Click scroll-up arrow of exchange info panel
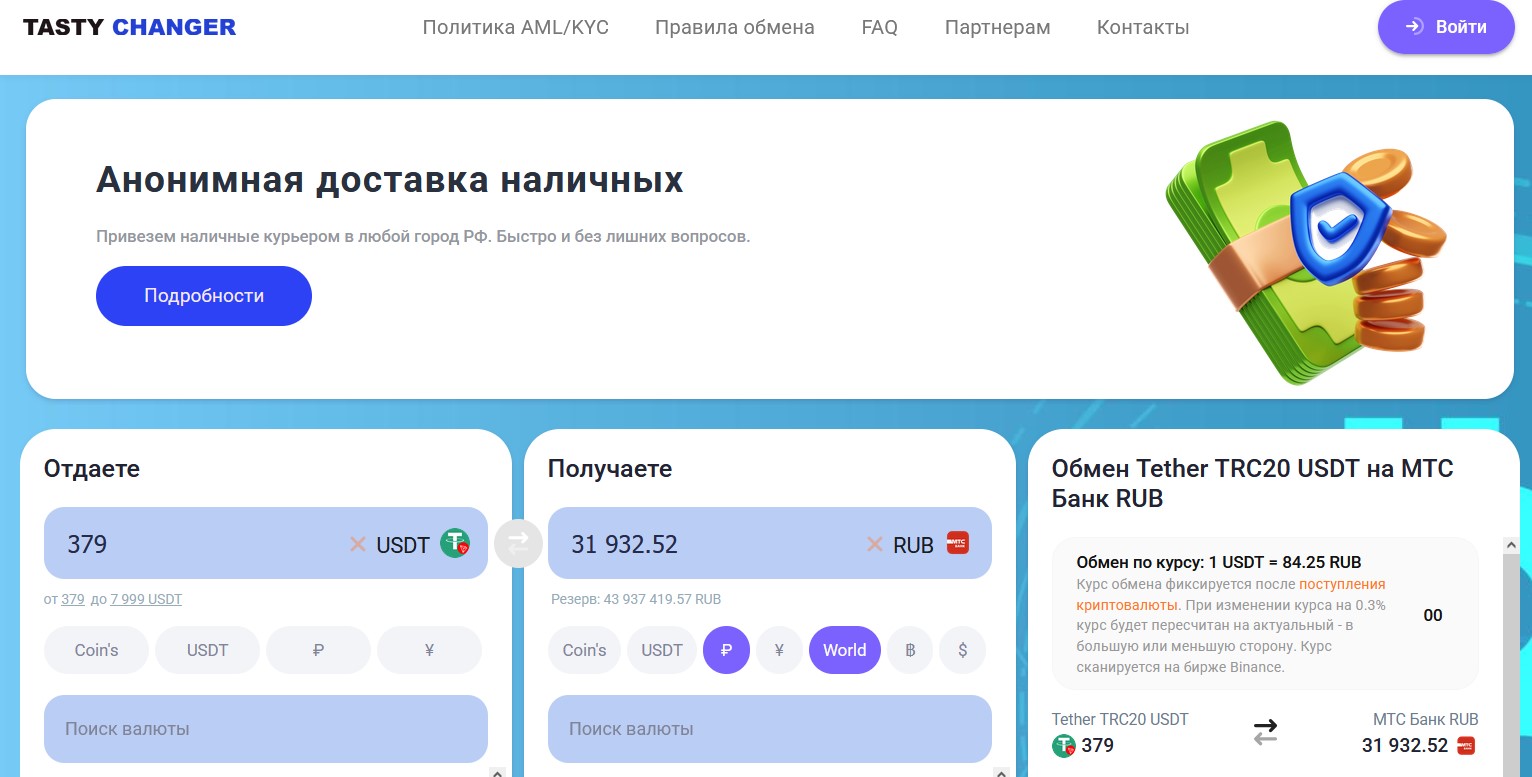This screenshot has width=1532, height=777. [1511, 545]
